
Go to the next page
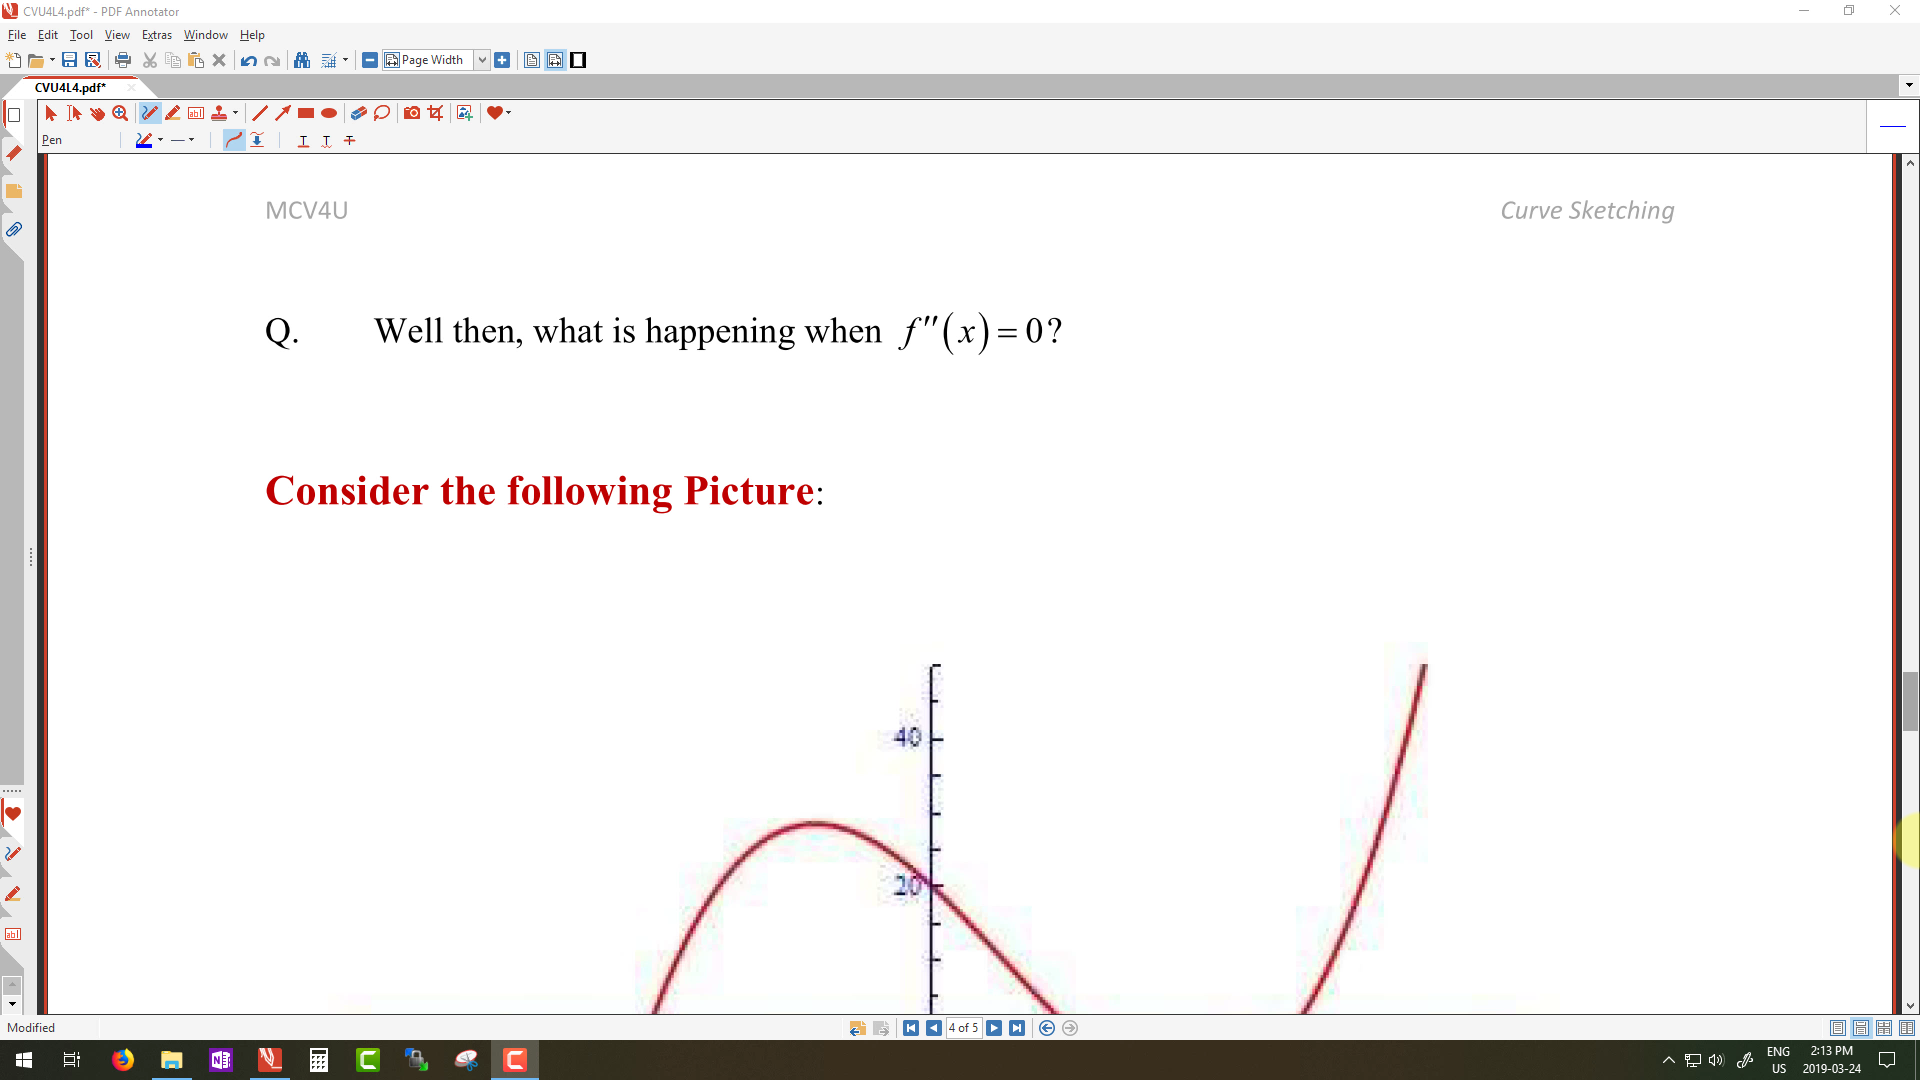point(994,1028)
